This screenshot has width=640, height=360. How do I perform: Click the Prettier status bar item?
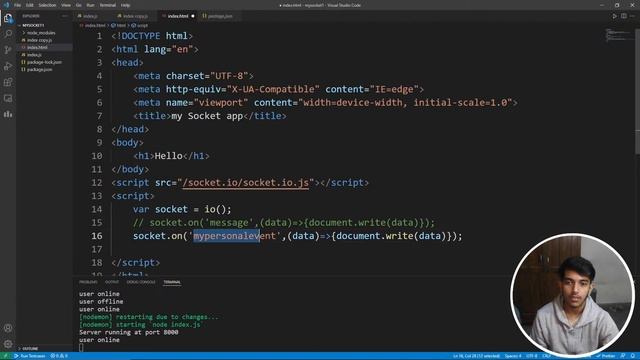605,356
